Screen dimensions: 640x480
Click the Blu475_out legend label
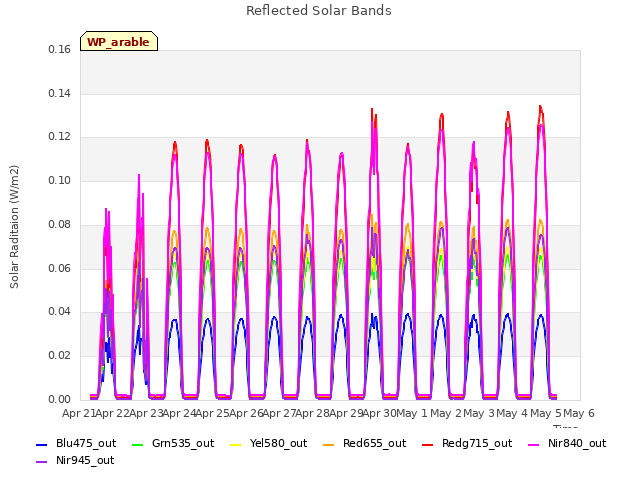86,443
